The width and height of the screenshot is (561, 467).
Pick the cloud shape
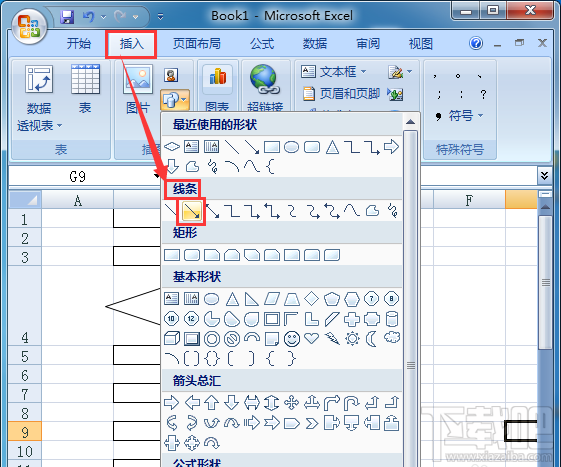click(392, 337)
